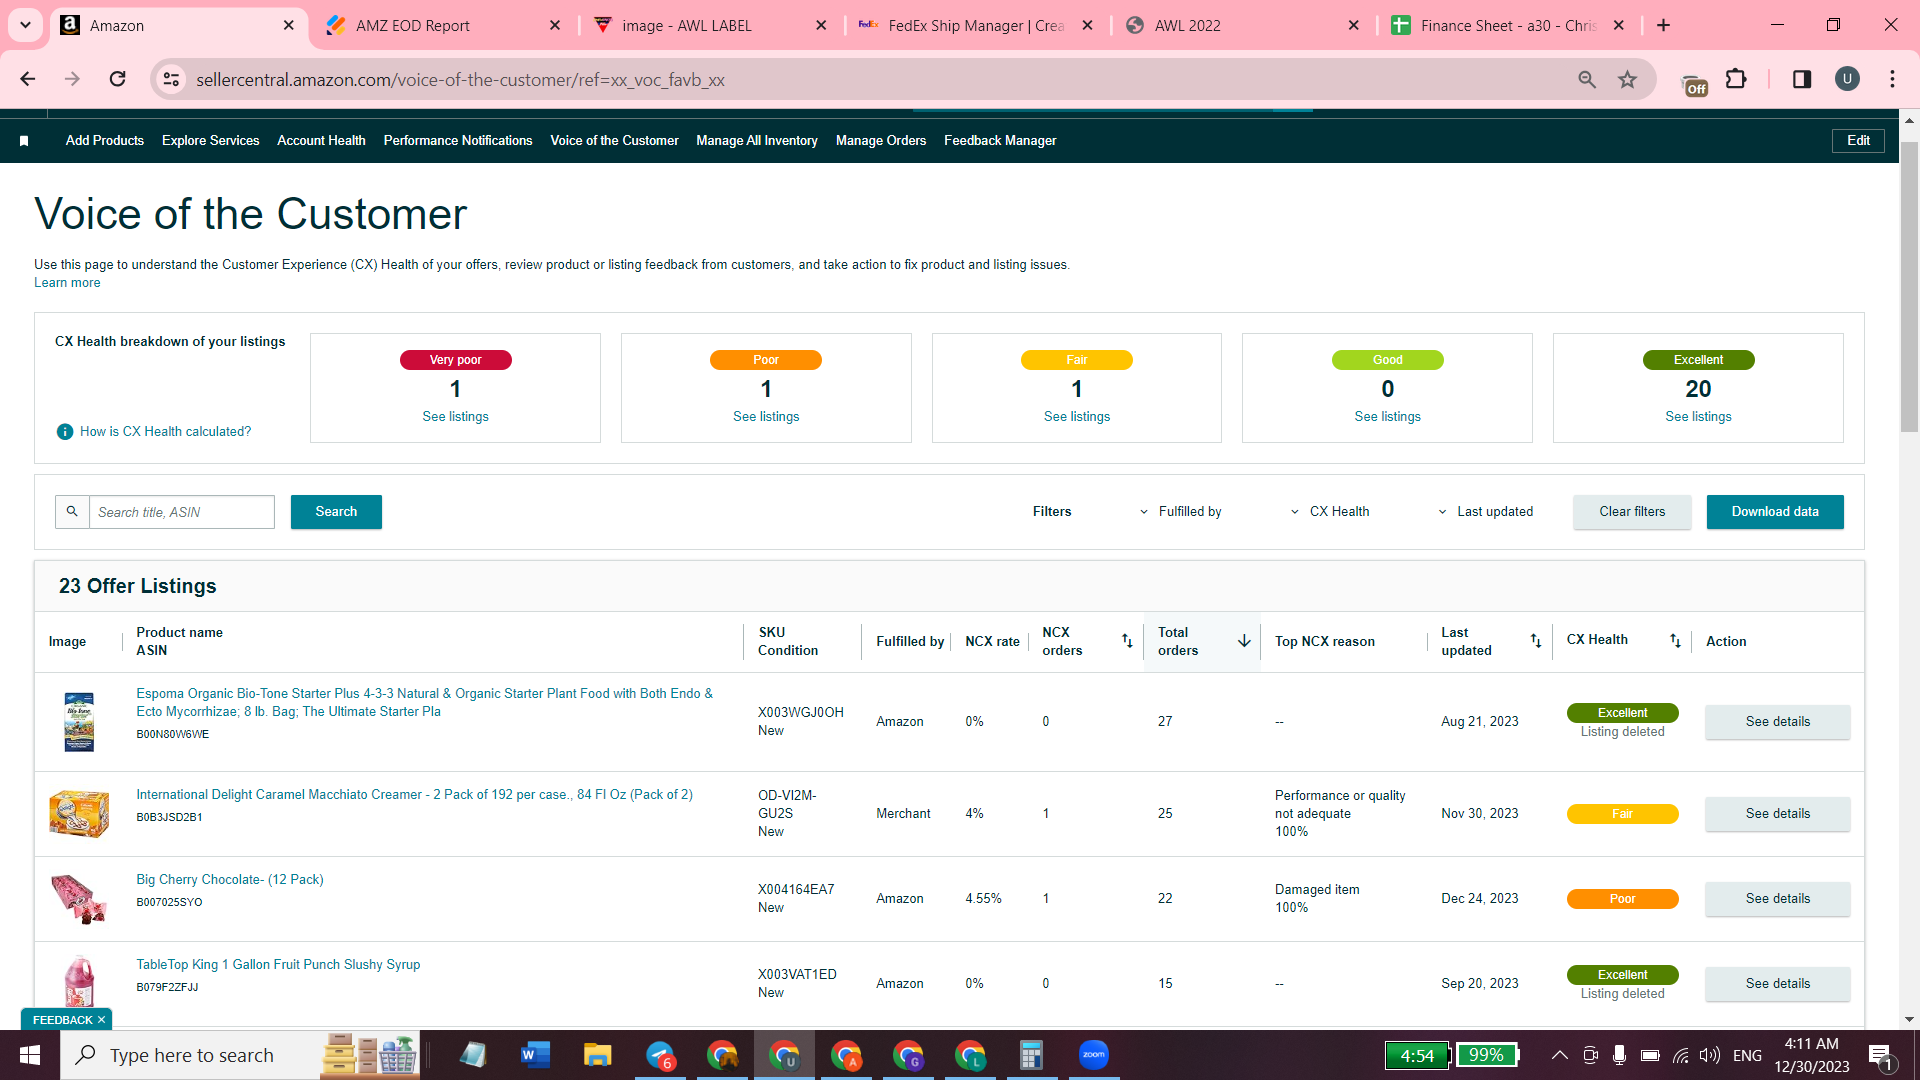Open Word from taskbar
This screenshot has width=1920, height=1080.
pyautogui.click(x=536, y=1055)
